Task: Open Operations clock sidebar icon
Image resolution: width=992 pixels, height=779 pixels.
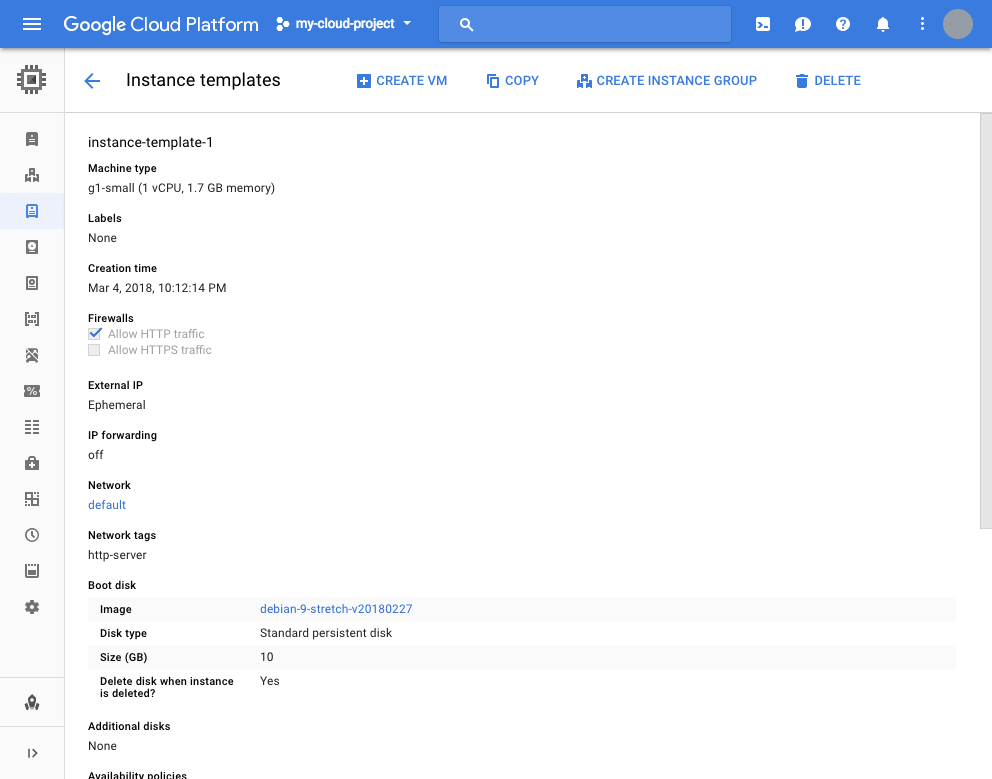Action: tap(32, 535)
